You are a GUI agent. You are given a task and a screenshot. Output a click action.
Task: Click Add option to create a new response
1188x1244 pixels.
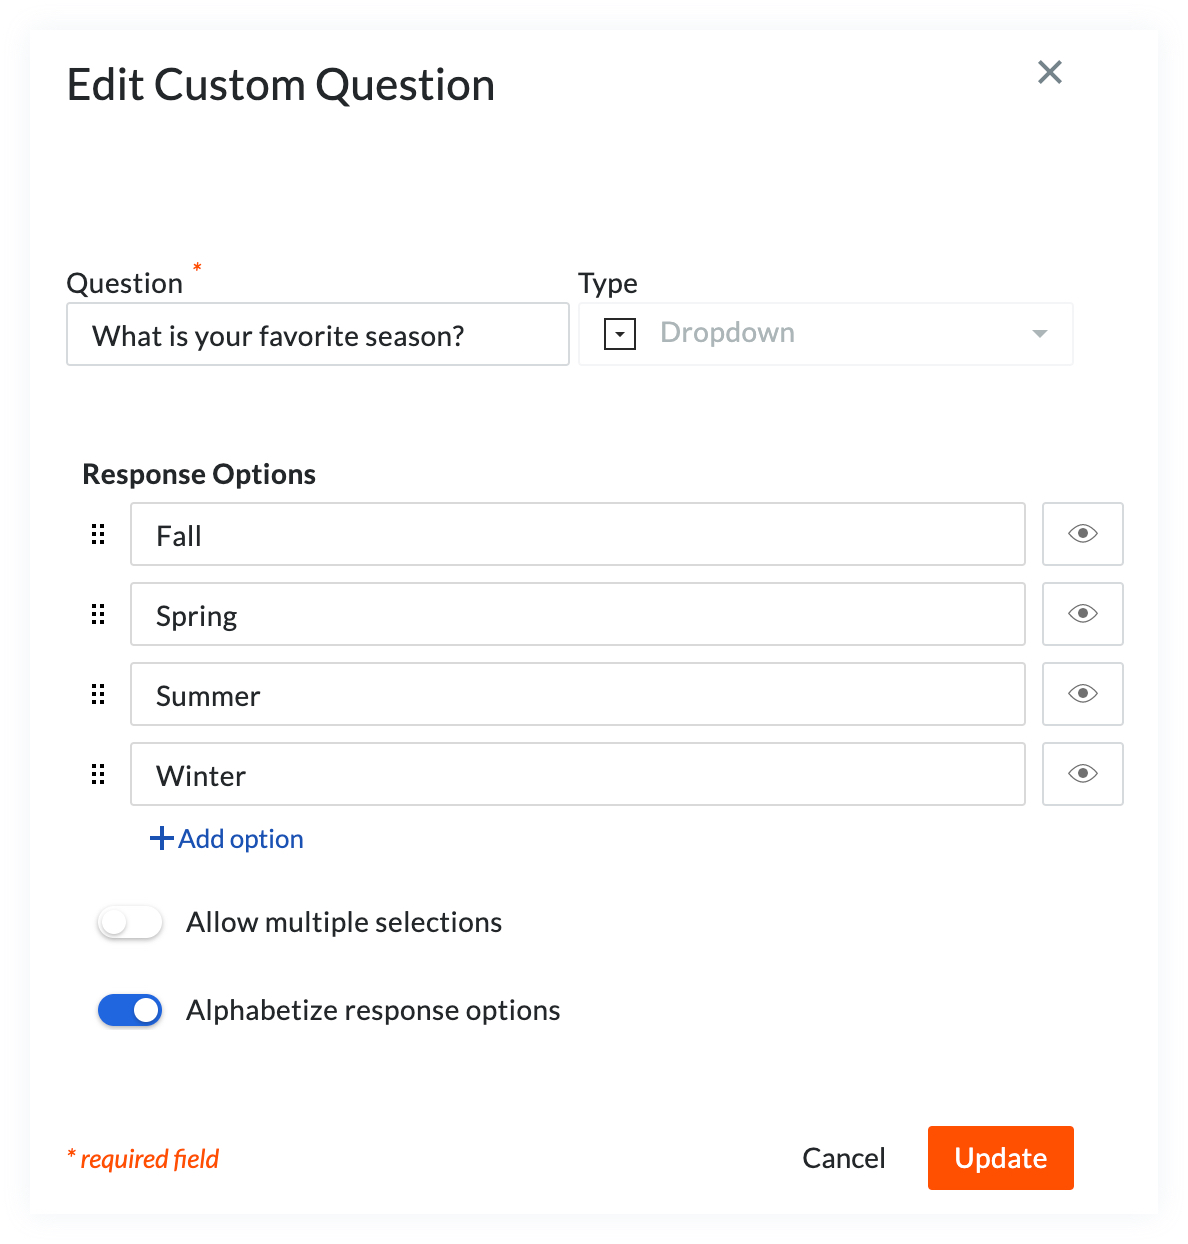(239, 839)
